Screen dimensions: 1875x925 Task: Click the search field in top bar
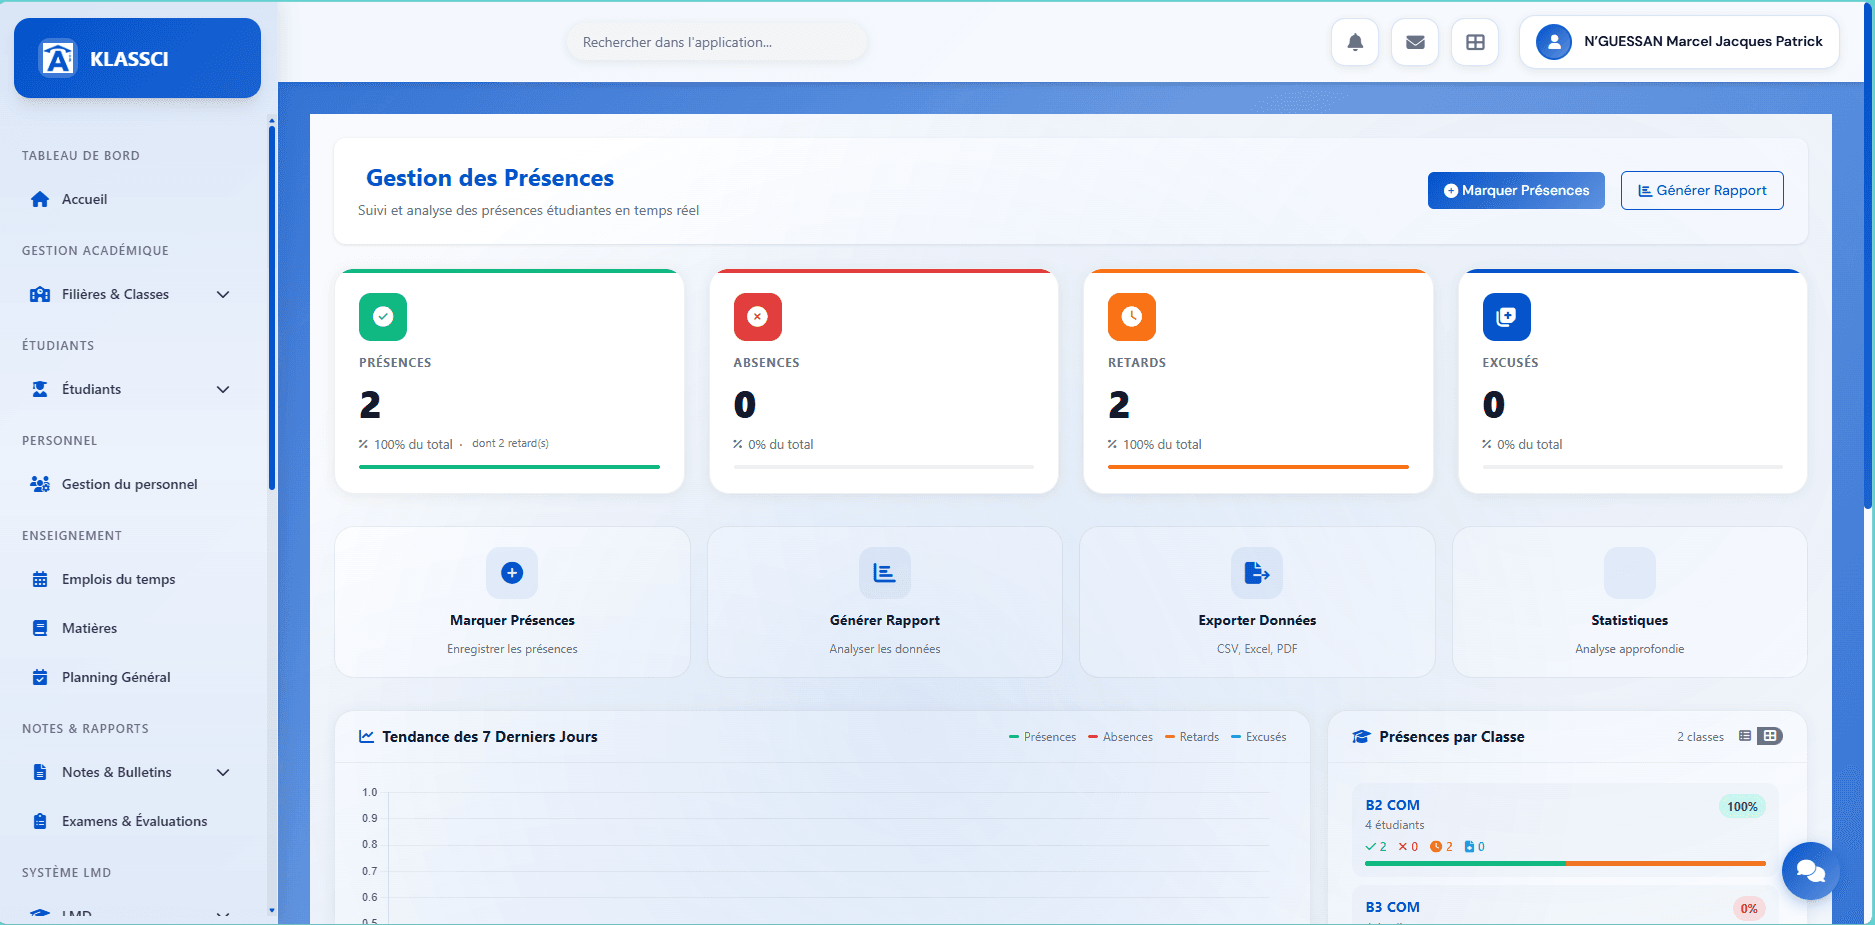[716, 41]
